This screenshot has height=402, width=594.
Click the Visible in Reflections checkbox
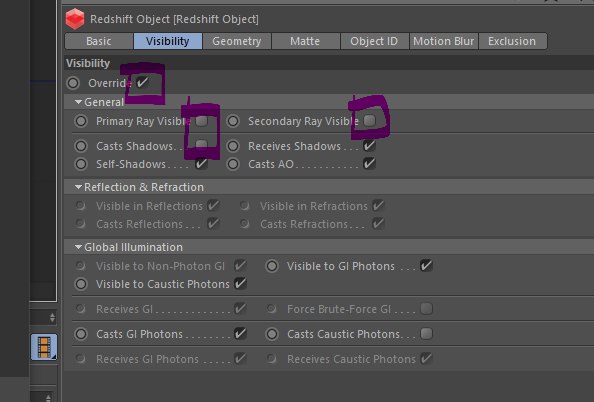click(x=213, y=206)
